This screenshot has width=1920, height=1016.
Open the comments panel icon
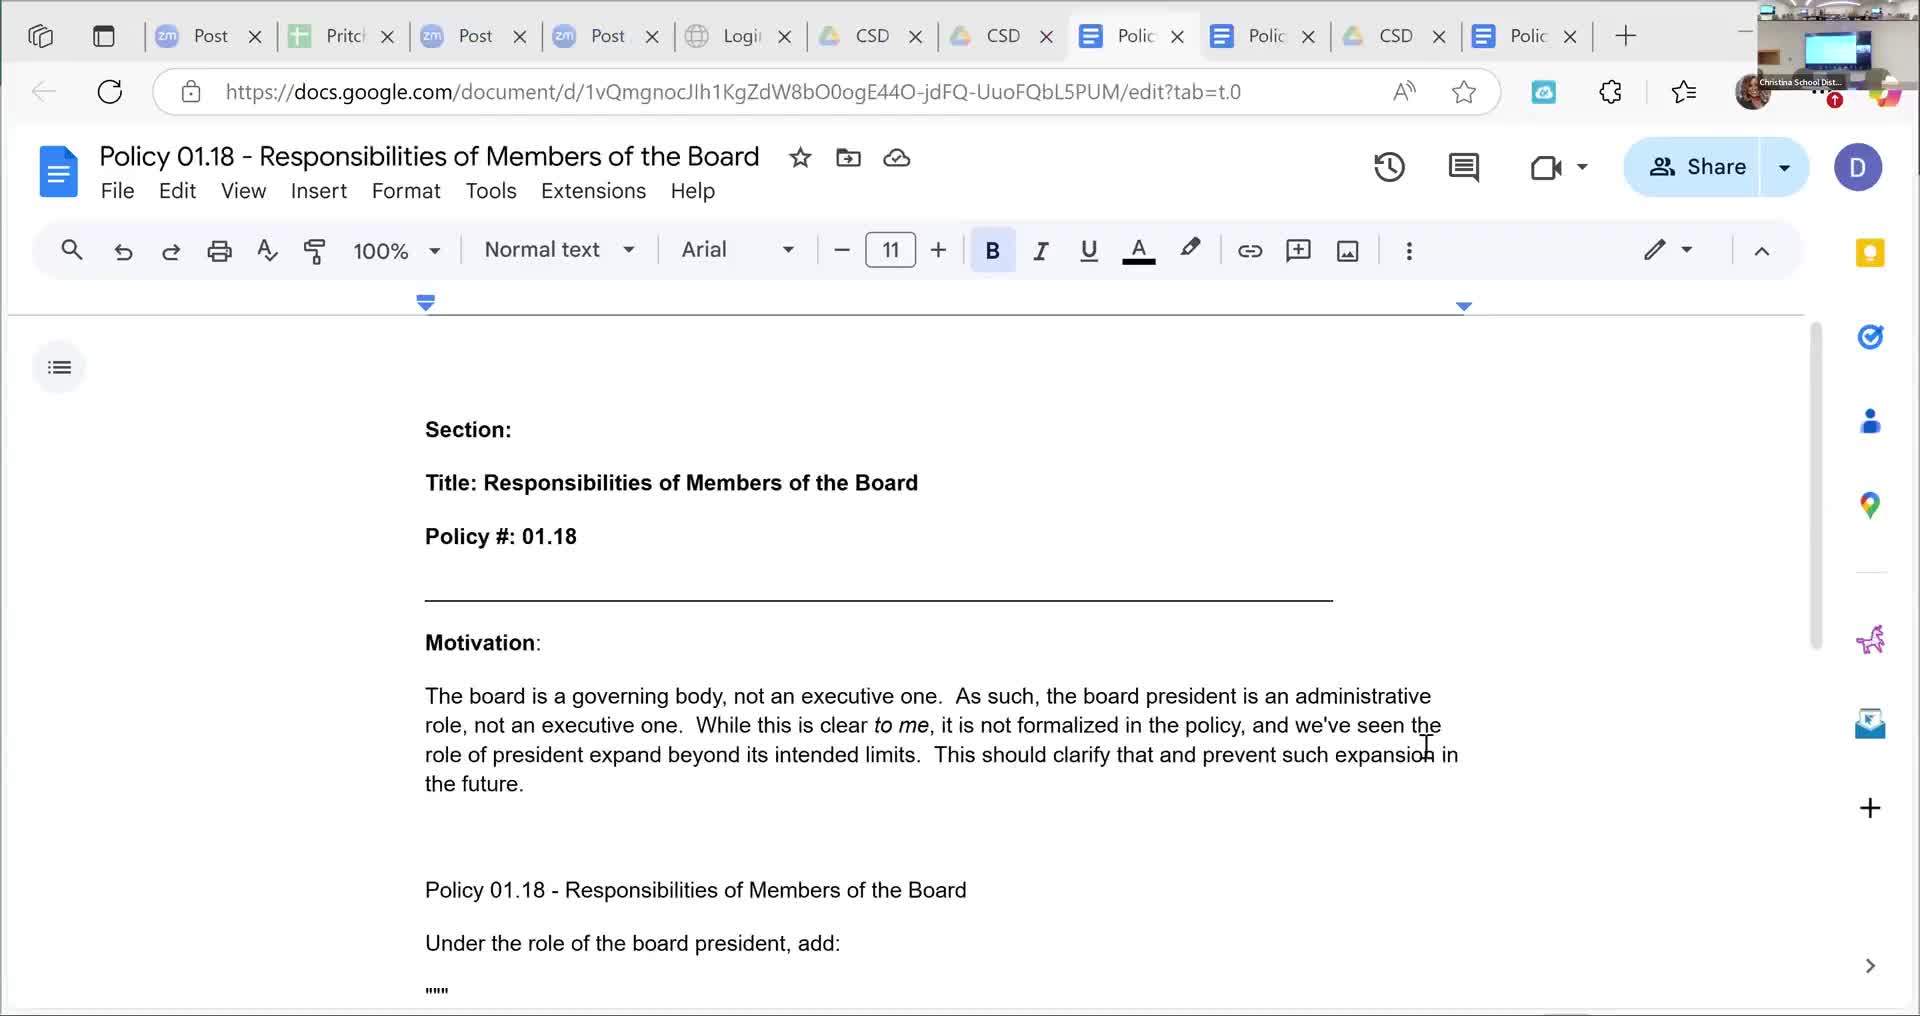[1463, 167]
